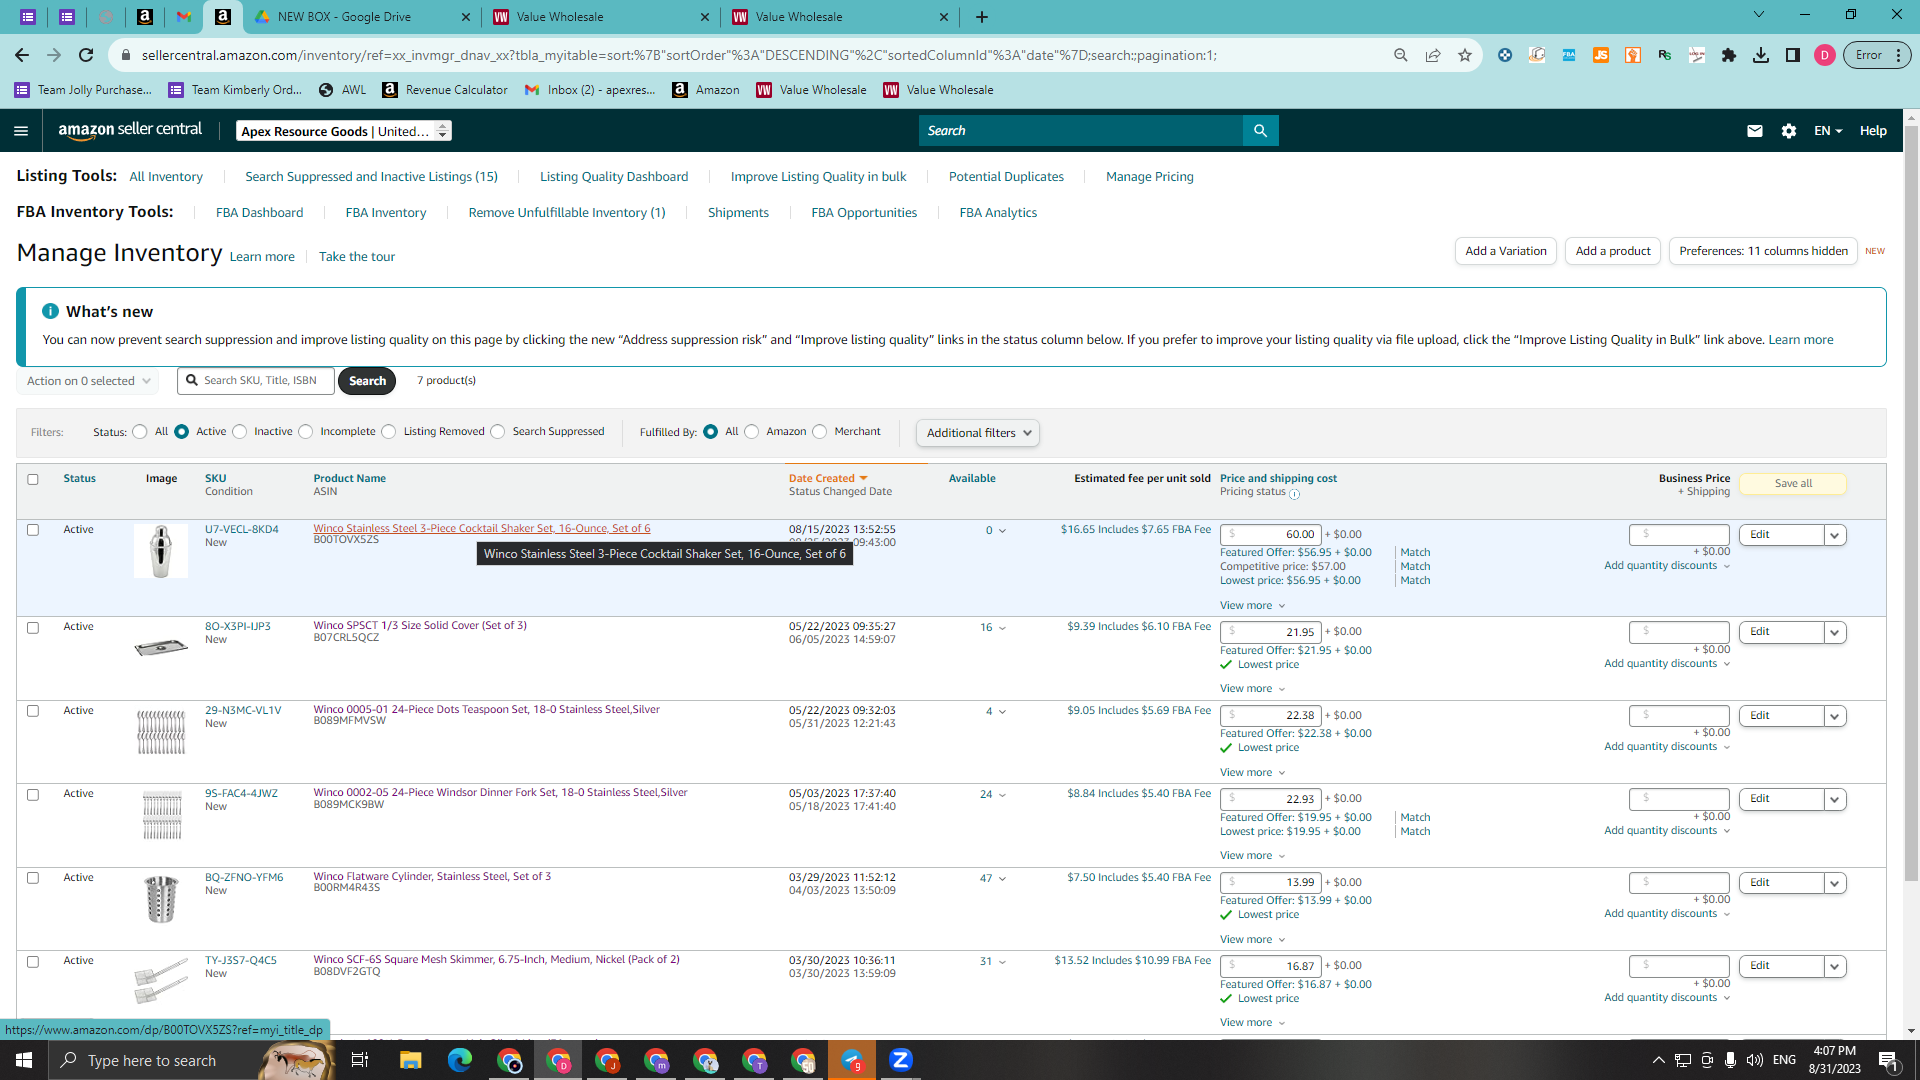Switch to the NEW BOX - Google Drive tab
The width and height of the screenshot is (1920, 1080).
click(360, 17)
